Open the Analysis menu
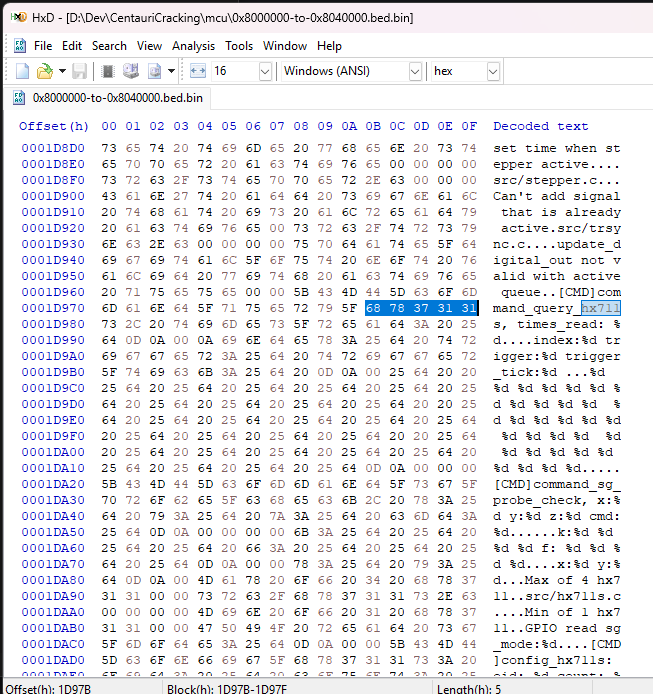 [193, 46]
